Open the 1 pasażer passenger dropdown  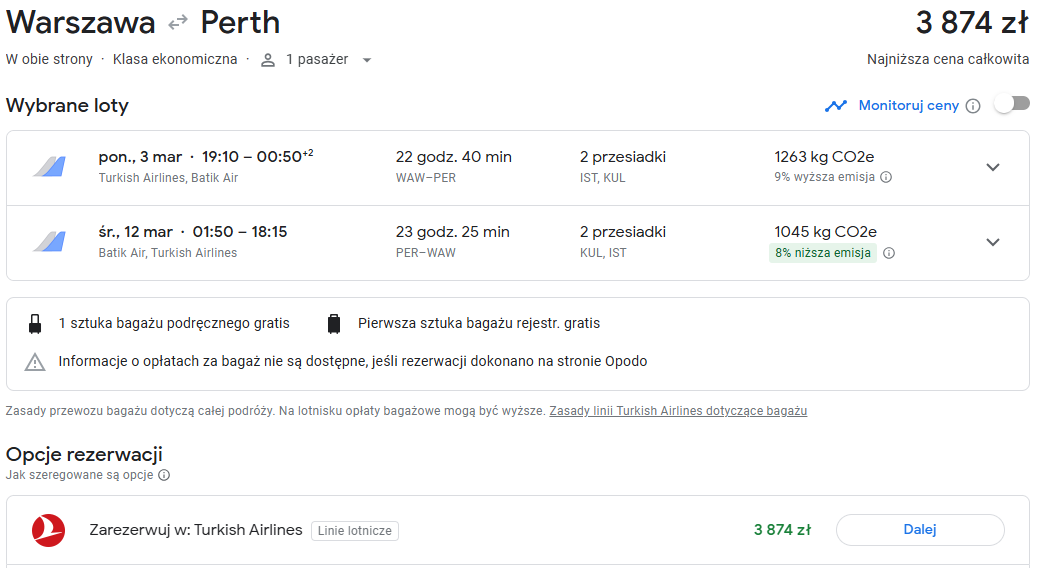pos(367,60)
